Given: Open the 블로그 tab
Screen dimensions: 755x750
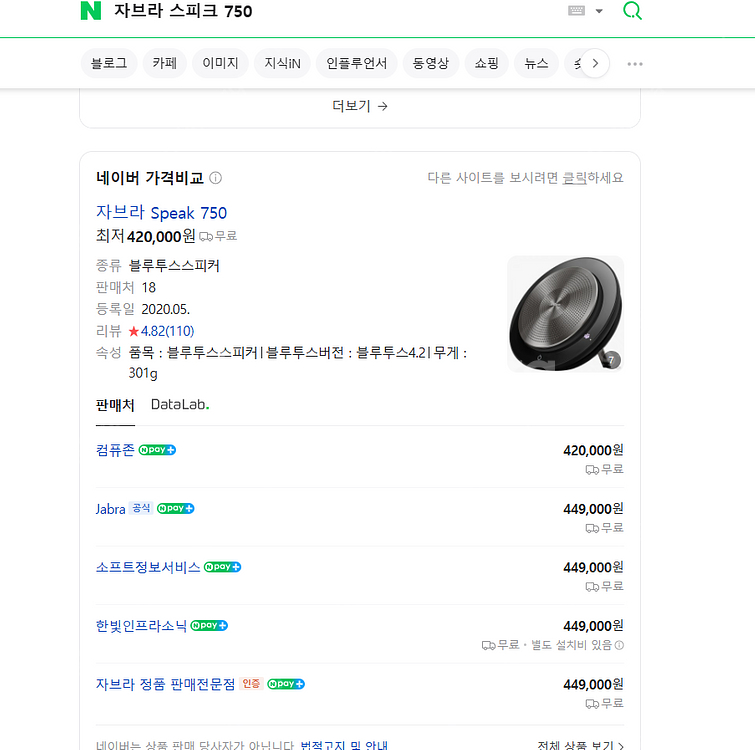Looking at the screenshot, I should [x=109, y=63].
